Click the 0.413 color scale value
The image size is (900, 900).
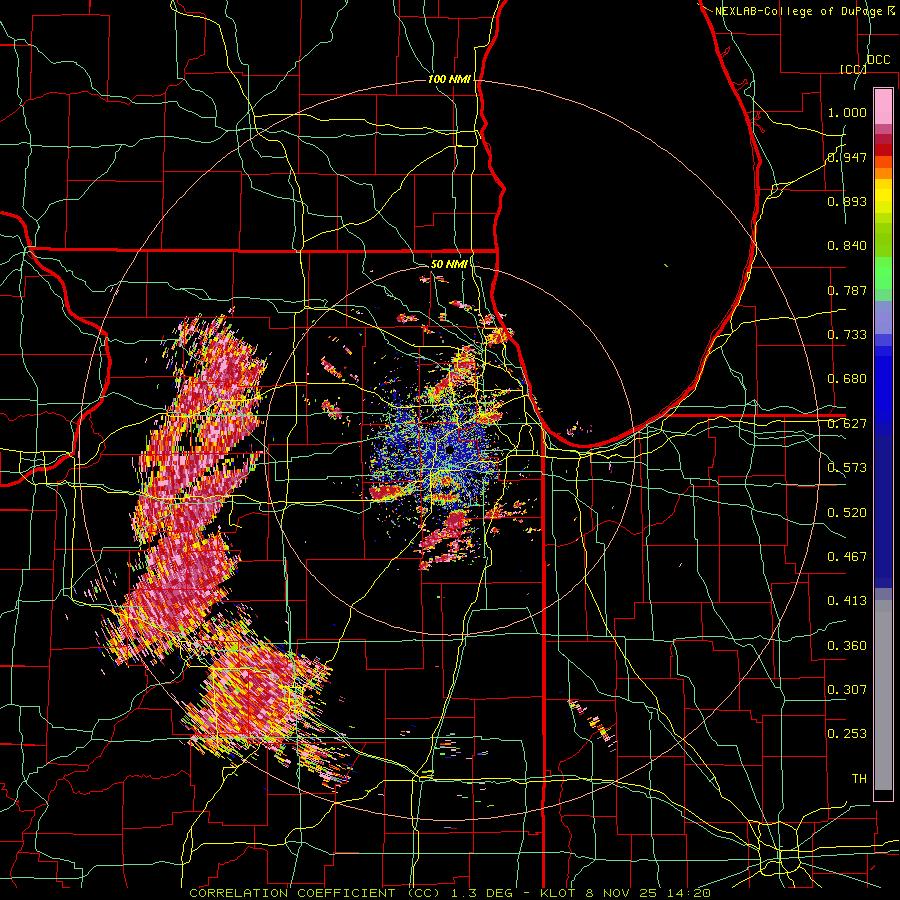(847, 601)
